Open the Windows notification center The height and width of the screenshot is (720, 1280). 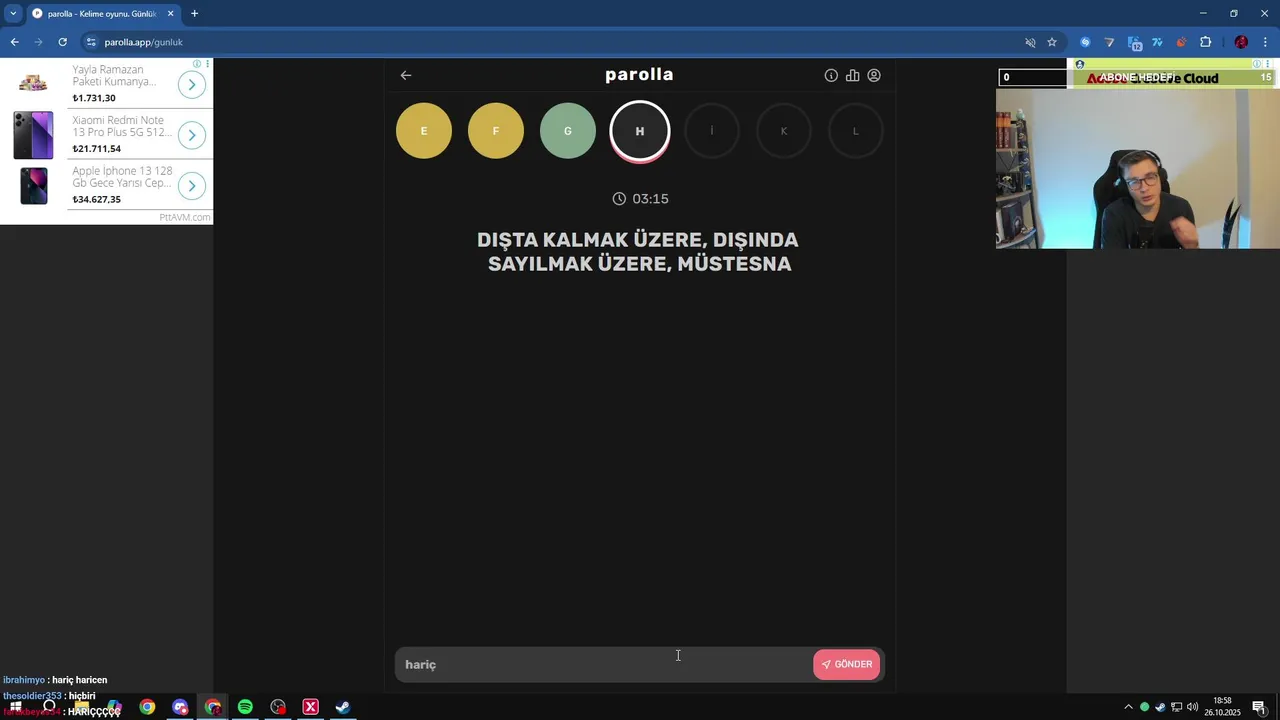tap(1259, 707)
